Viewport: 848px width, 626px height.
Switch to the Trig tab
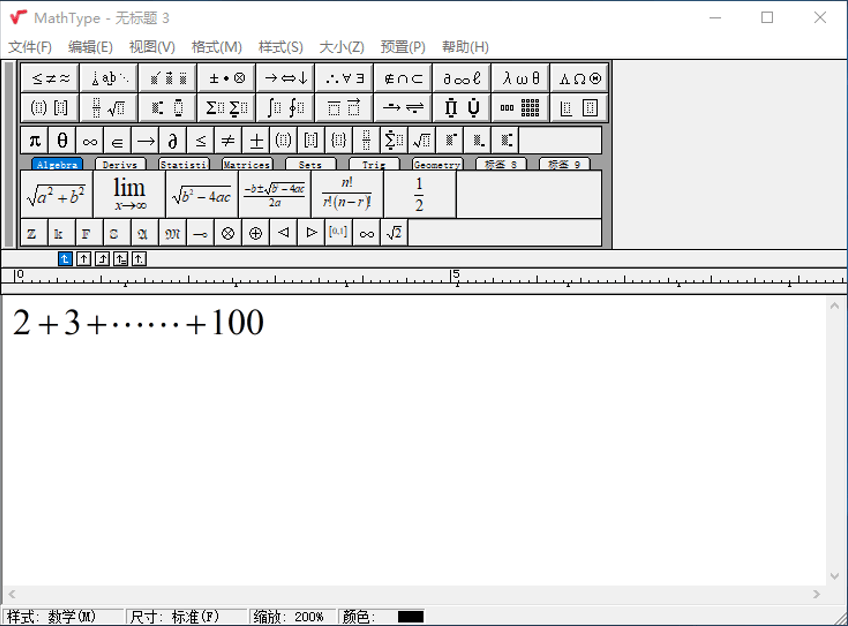click(x=374, y=164)
